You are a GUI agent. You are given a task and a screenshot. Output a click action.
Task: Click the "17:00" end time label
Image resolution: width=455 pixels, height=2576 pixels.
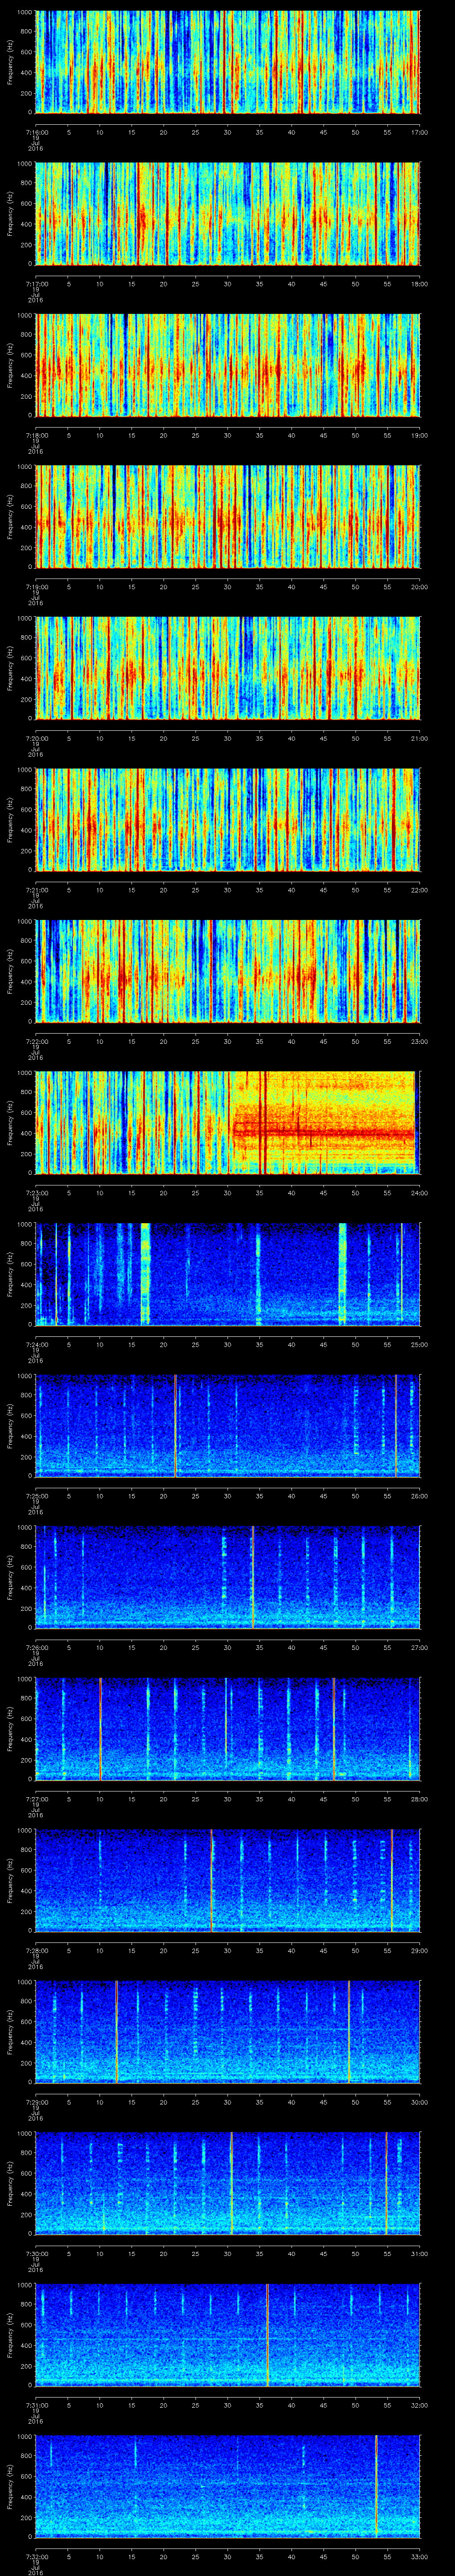click(419, 132)
